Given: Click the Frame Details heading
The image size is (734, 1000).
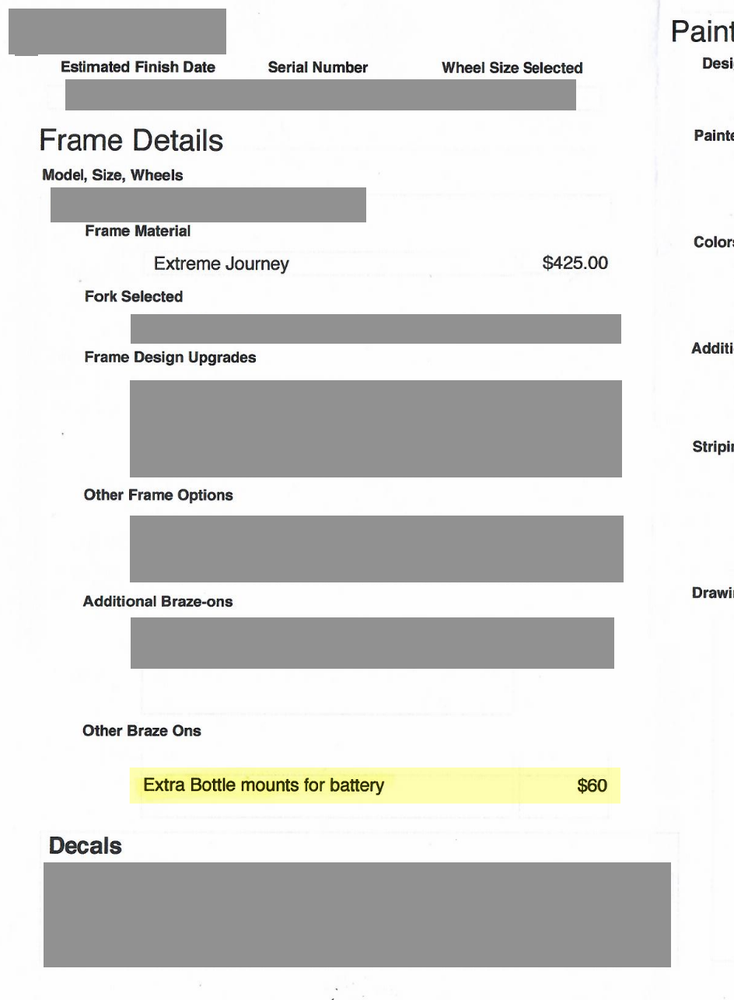Looking at the screenshot, I should click(x=131, y=140).
